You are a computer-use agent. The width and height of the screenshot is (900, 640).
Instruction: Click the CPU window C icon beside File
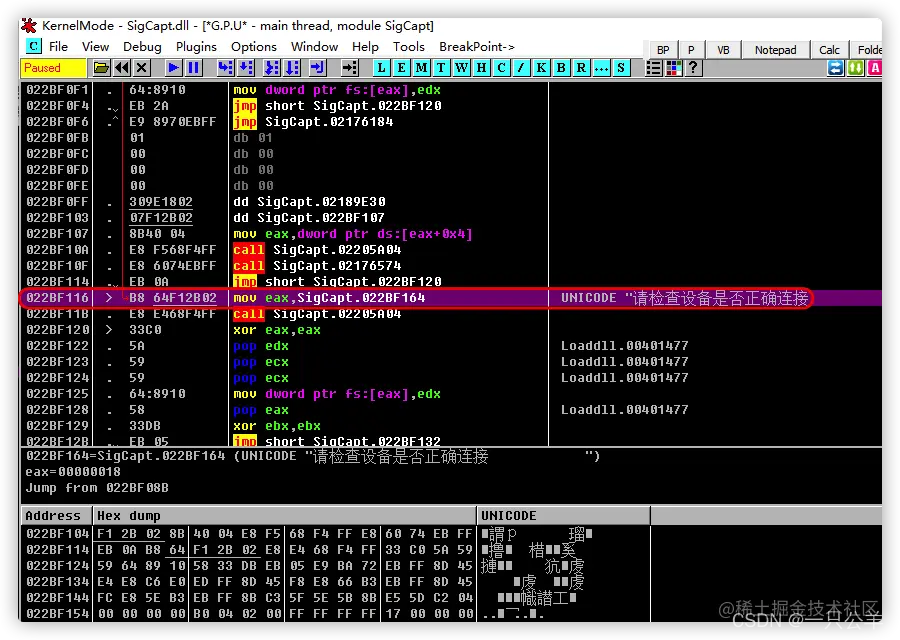[34, 46]
